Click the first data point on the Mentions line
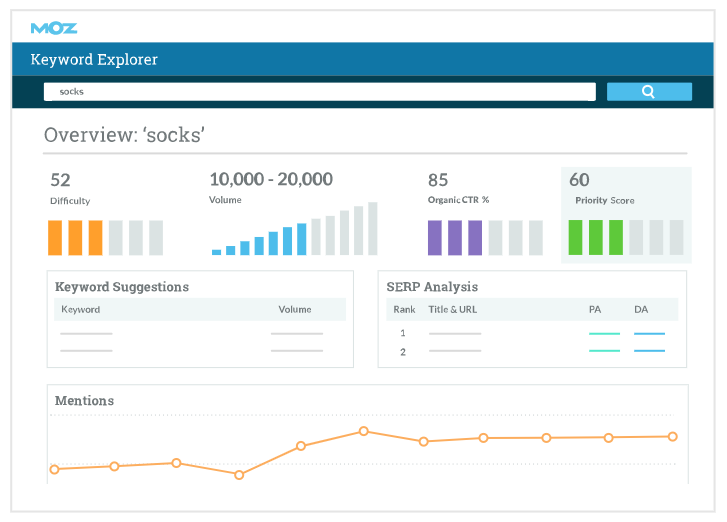Image resolution: width=727 pixels, height=522 pixels. (54, 470)
